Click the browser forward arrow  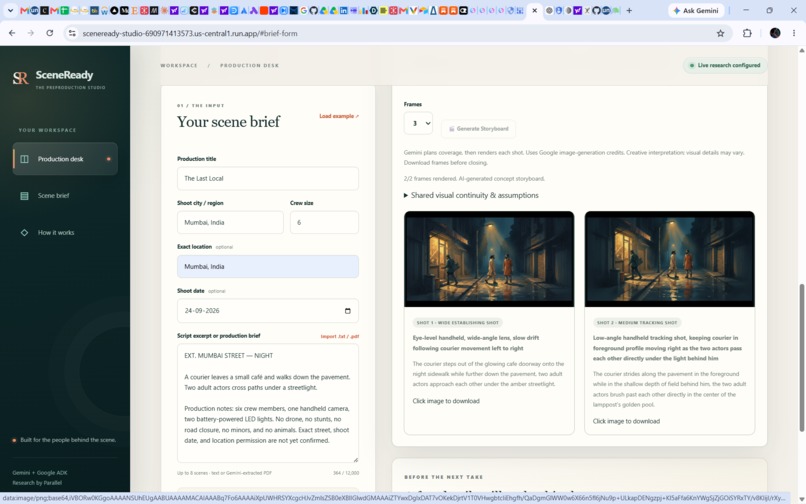click(x=31, y=33)
